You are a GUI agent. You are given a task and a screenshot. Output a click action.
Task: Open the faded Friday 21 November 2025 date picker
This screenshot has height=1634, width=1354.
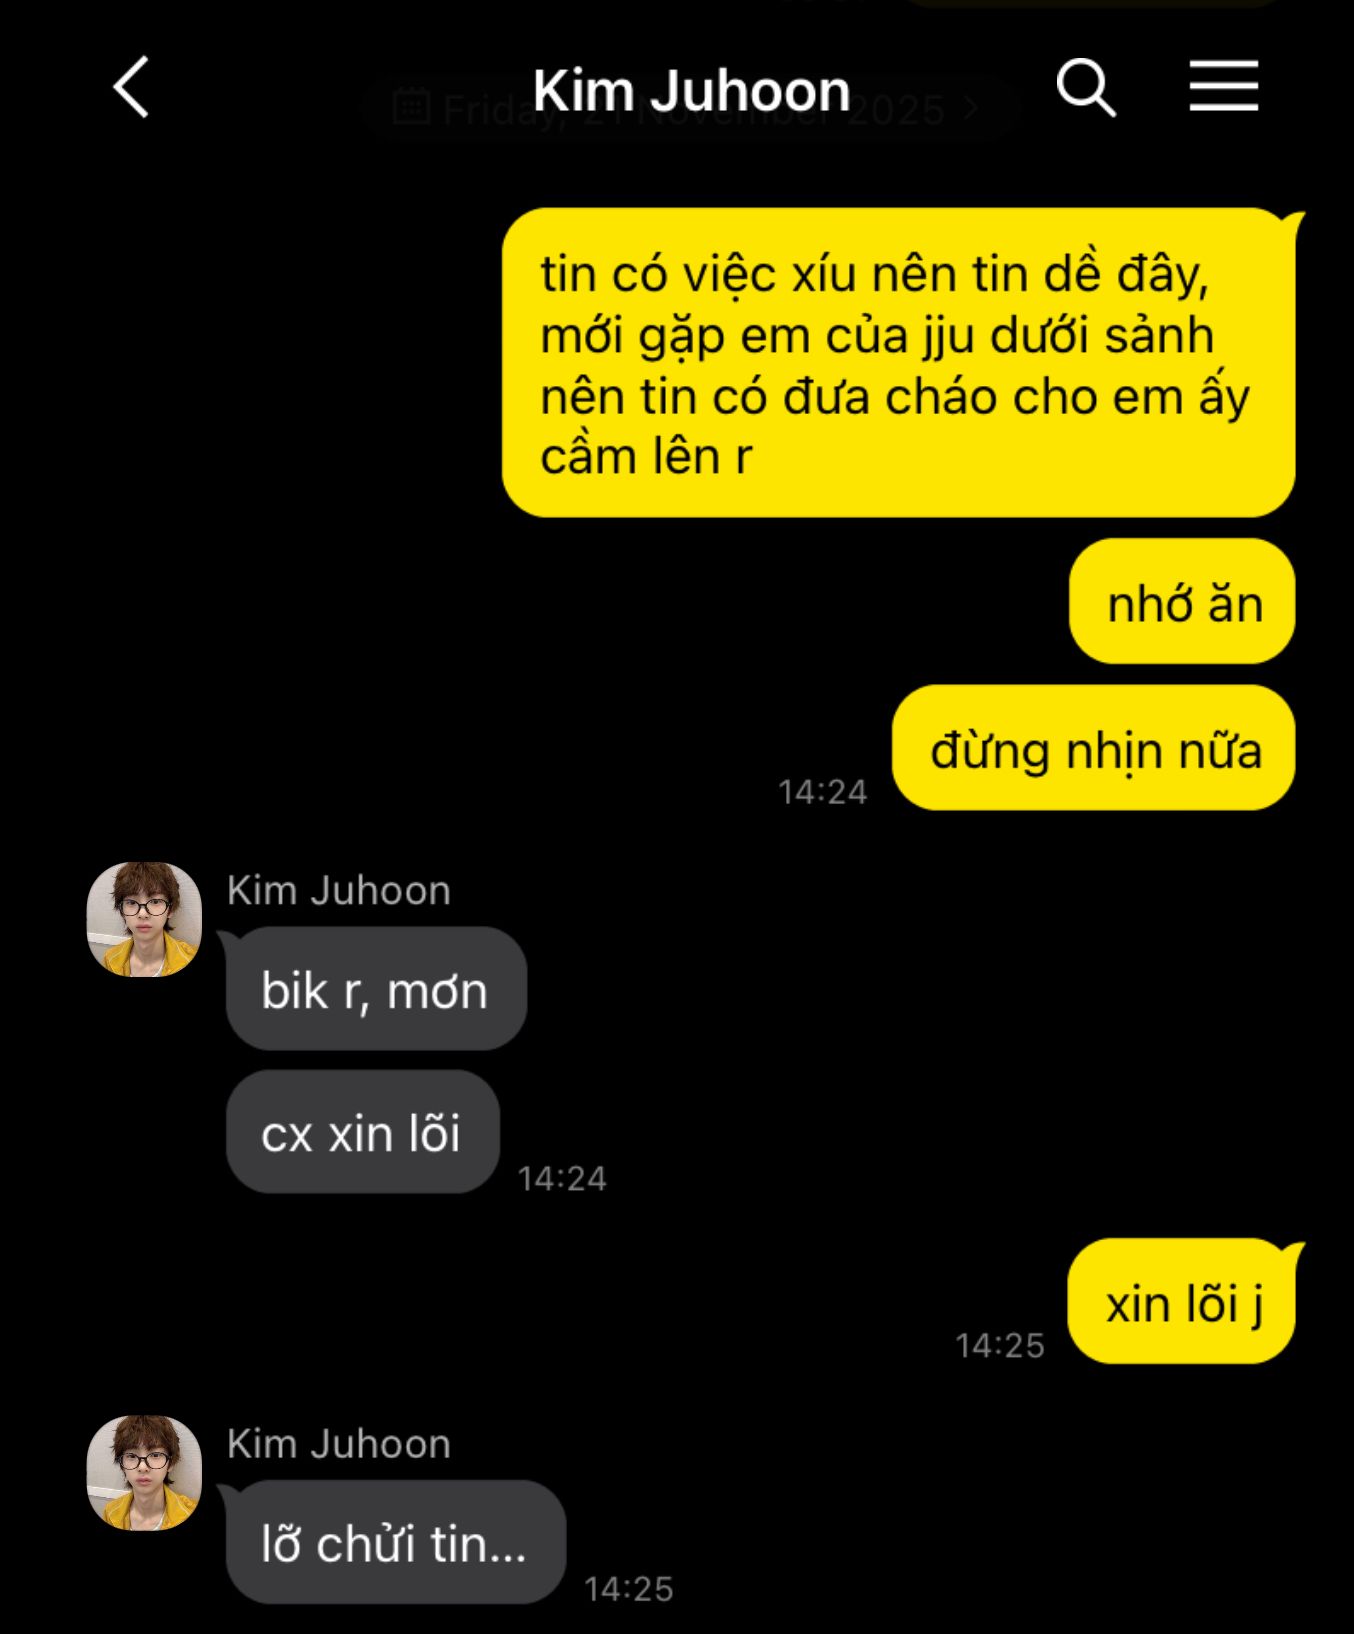[x=690, y=108]
